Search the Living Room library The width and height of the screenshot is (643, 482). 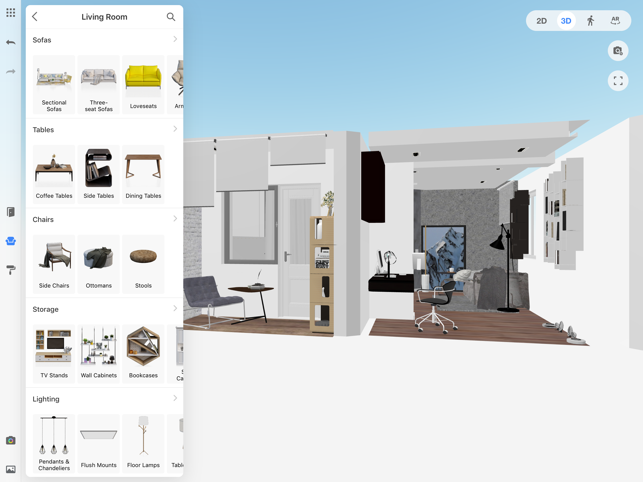coord(171,17)
